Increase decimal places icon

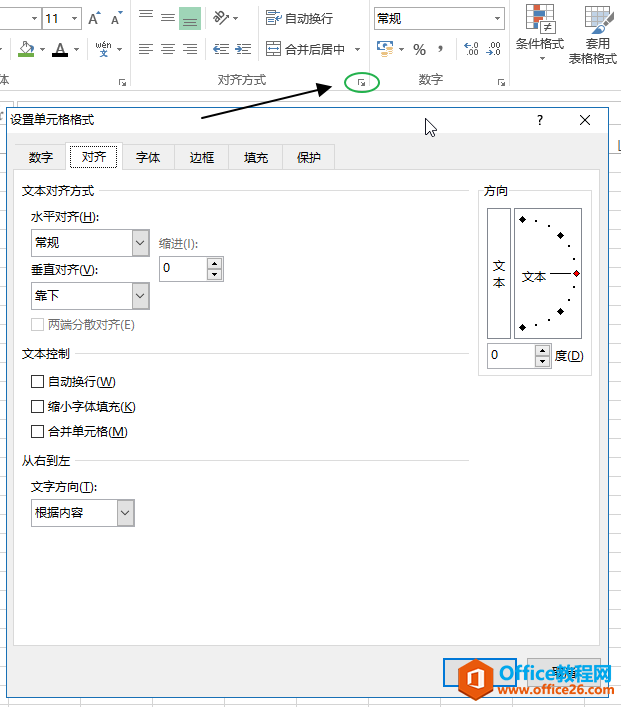(x=471, y=49)
